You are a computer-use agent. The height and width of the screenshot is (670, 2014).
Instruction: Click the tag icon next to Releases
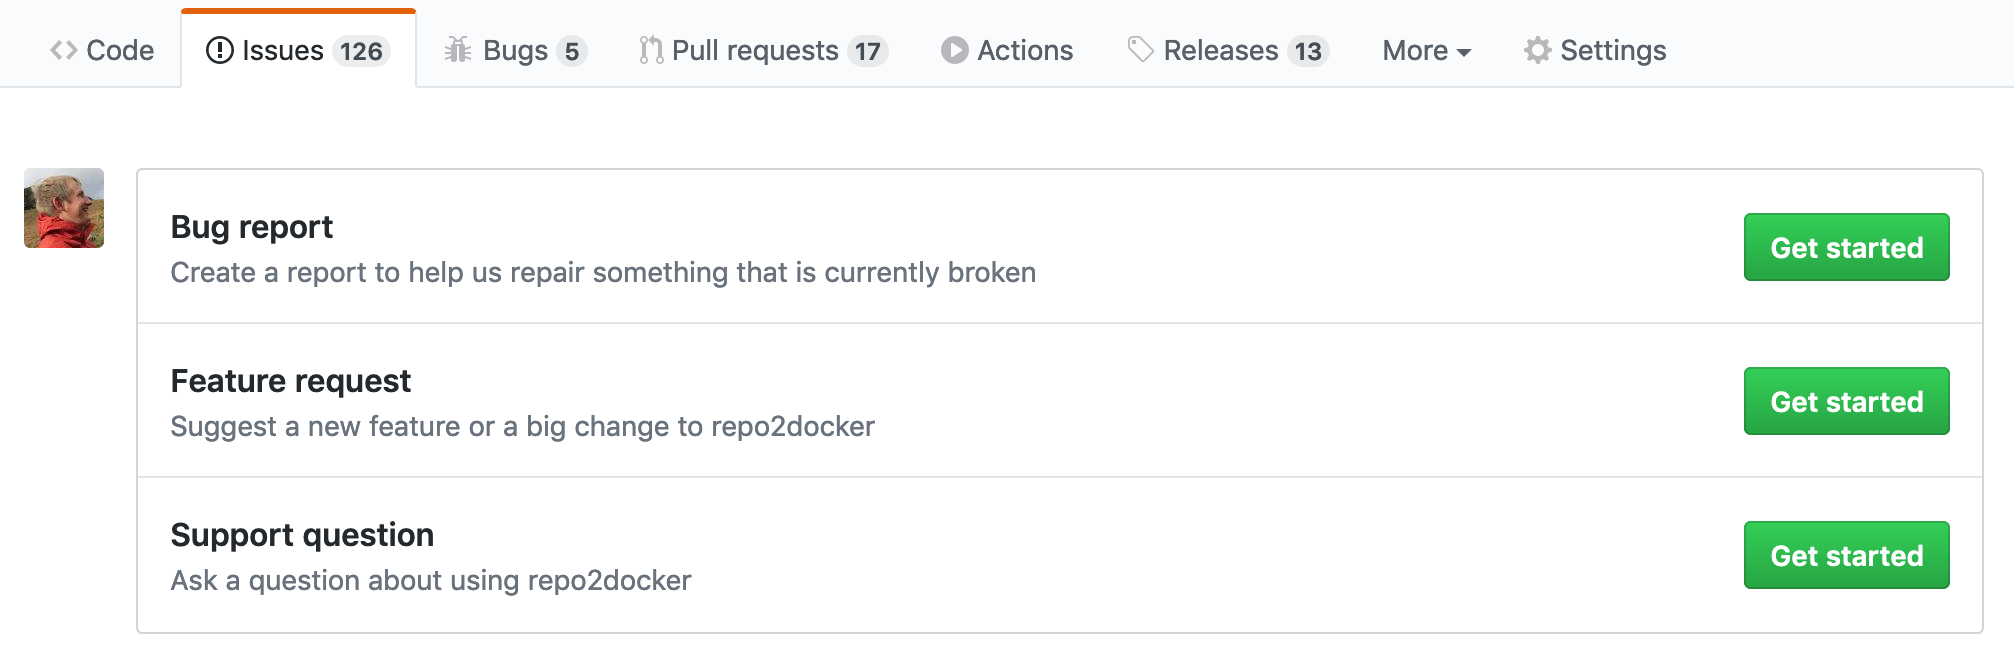point(1139,49)
